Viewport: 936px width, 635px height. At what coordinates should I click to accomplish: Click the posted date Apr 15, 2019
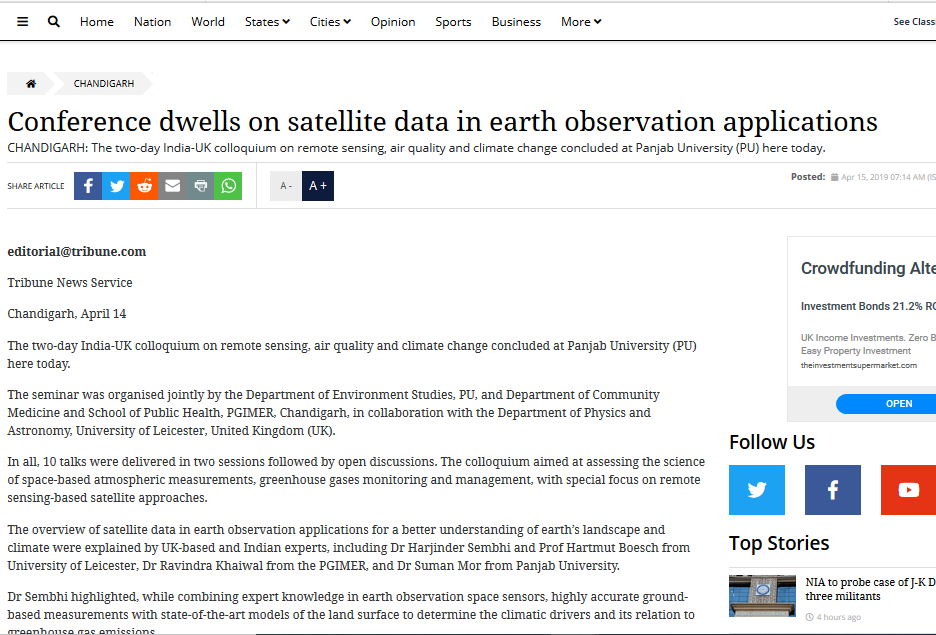point(888,177)
